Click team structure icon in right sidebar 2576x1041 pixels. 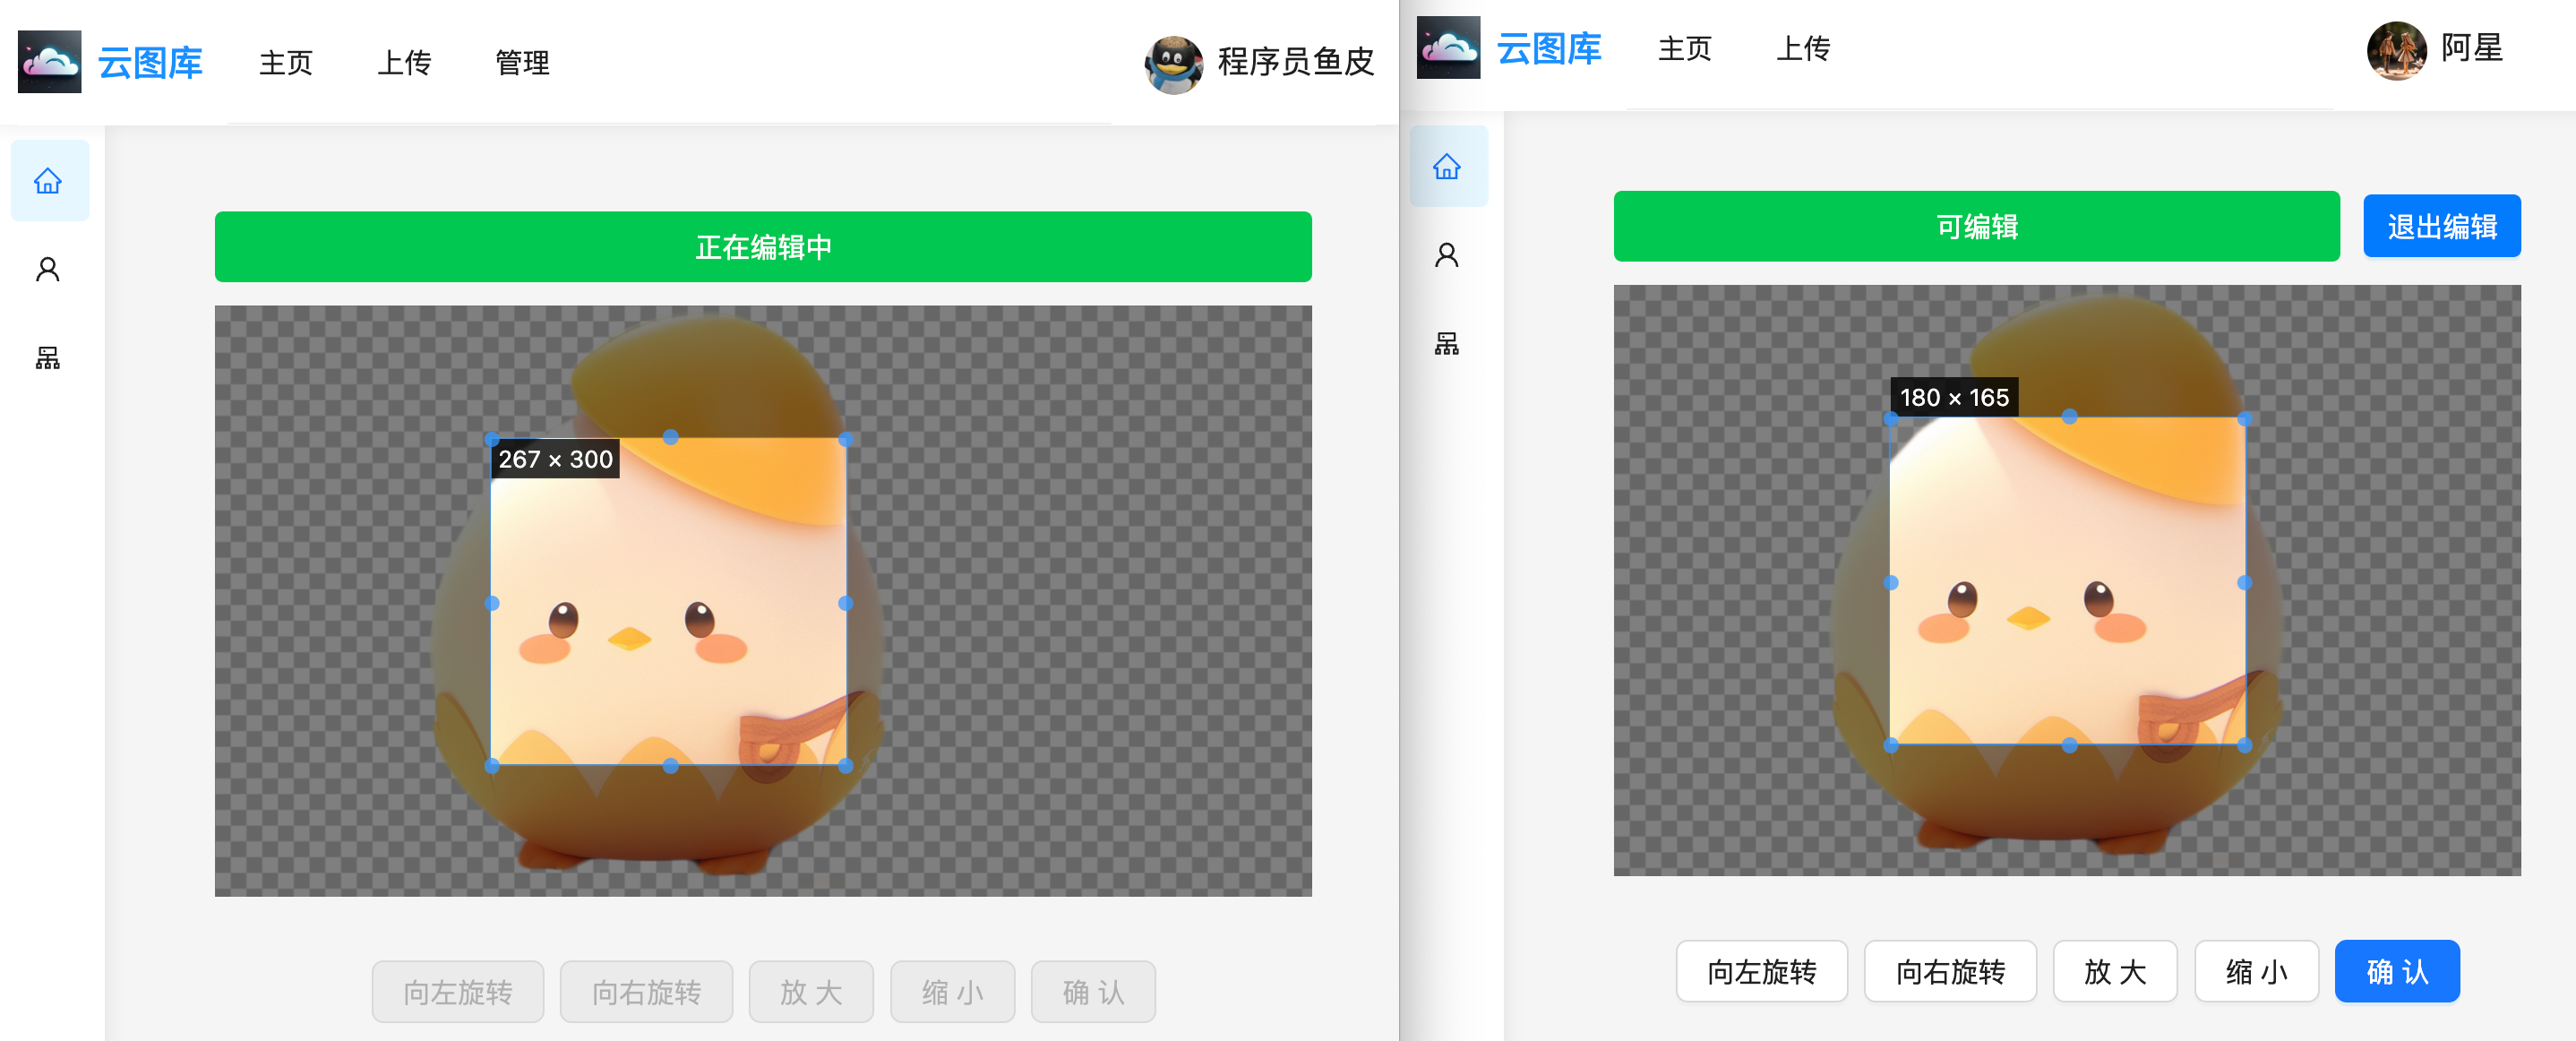coord(1446,343)
